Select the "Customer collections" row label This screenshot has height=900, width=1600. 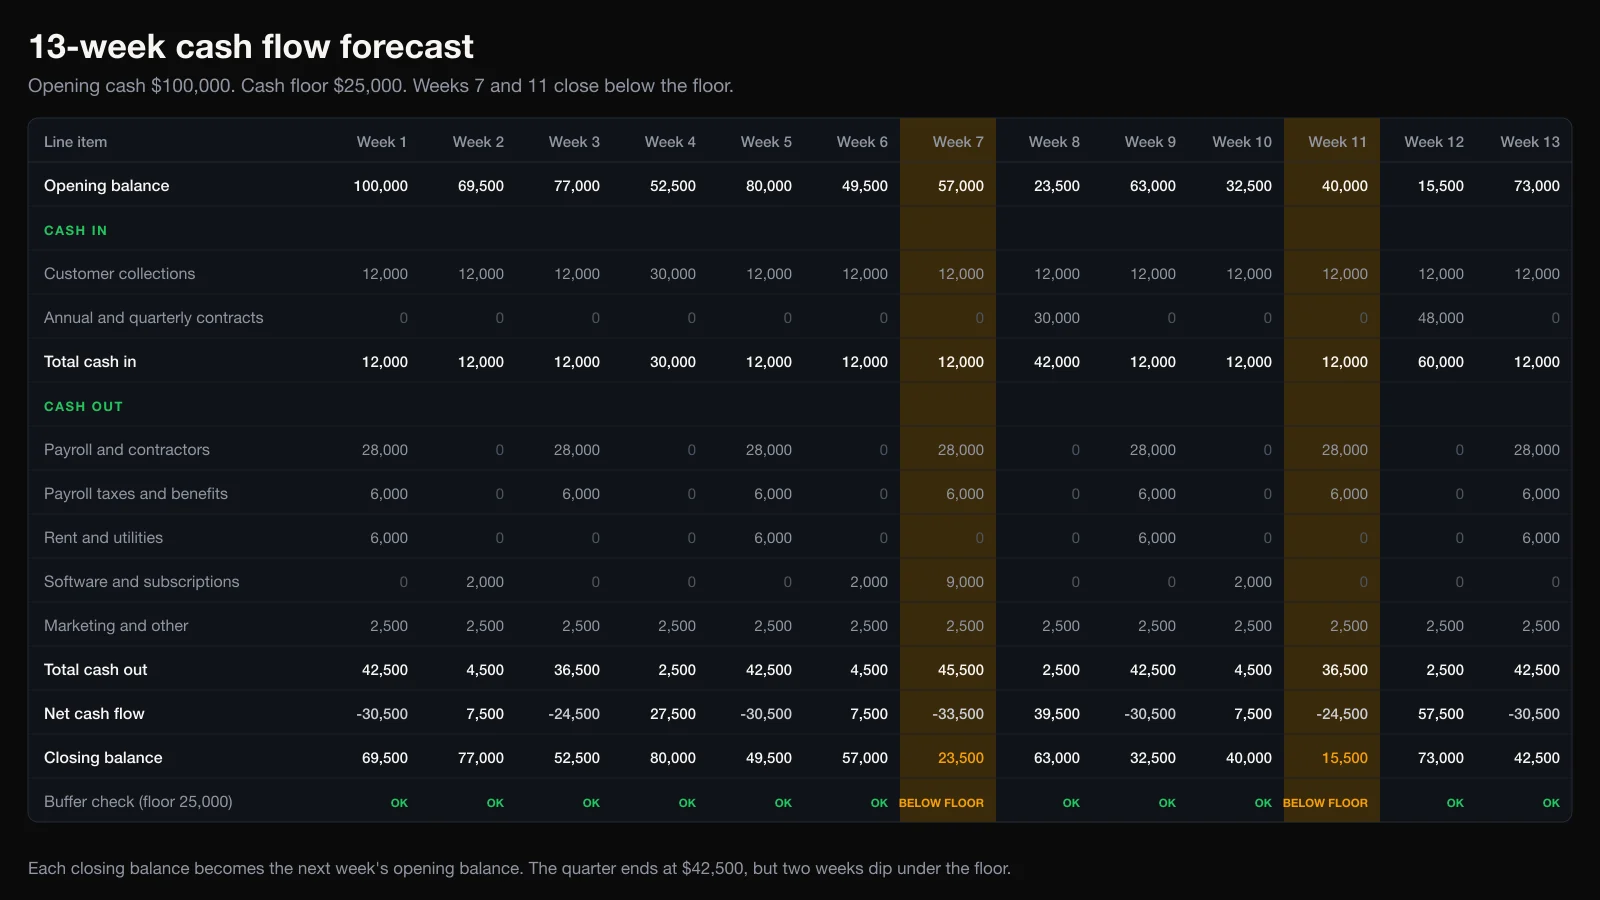coord(119,274)
